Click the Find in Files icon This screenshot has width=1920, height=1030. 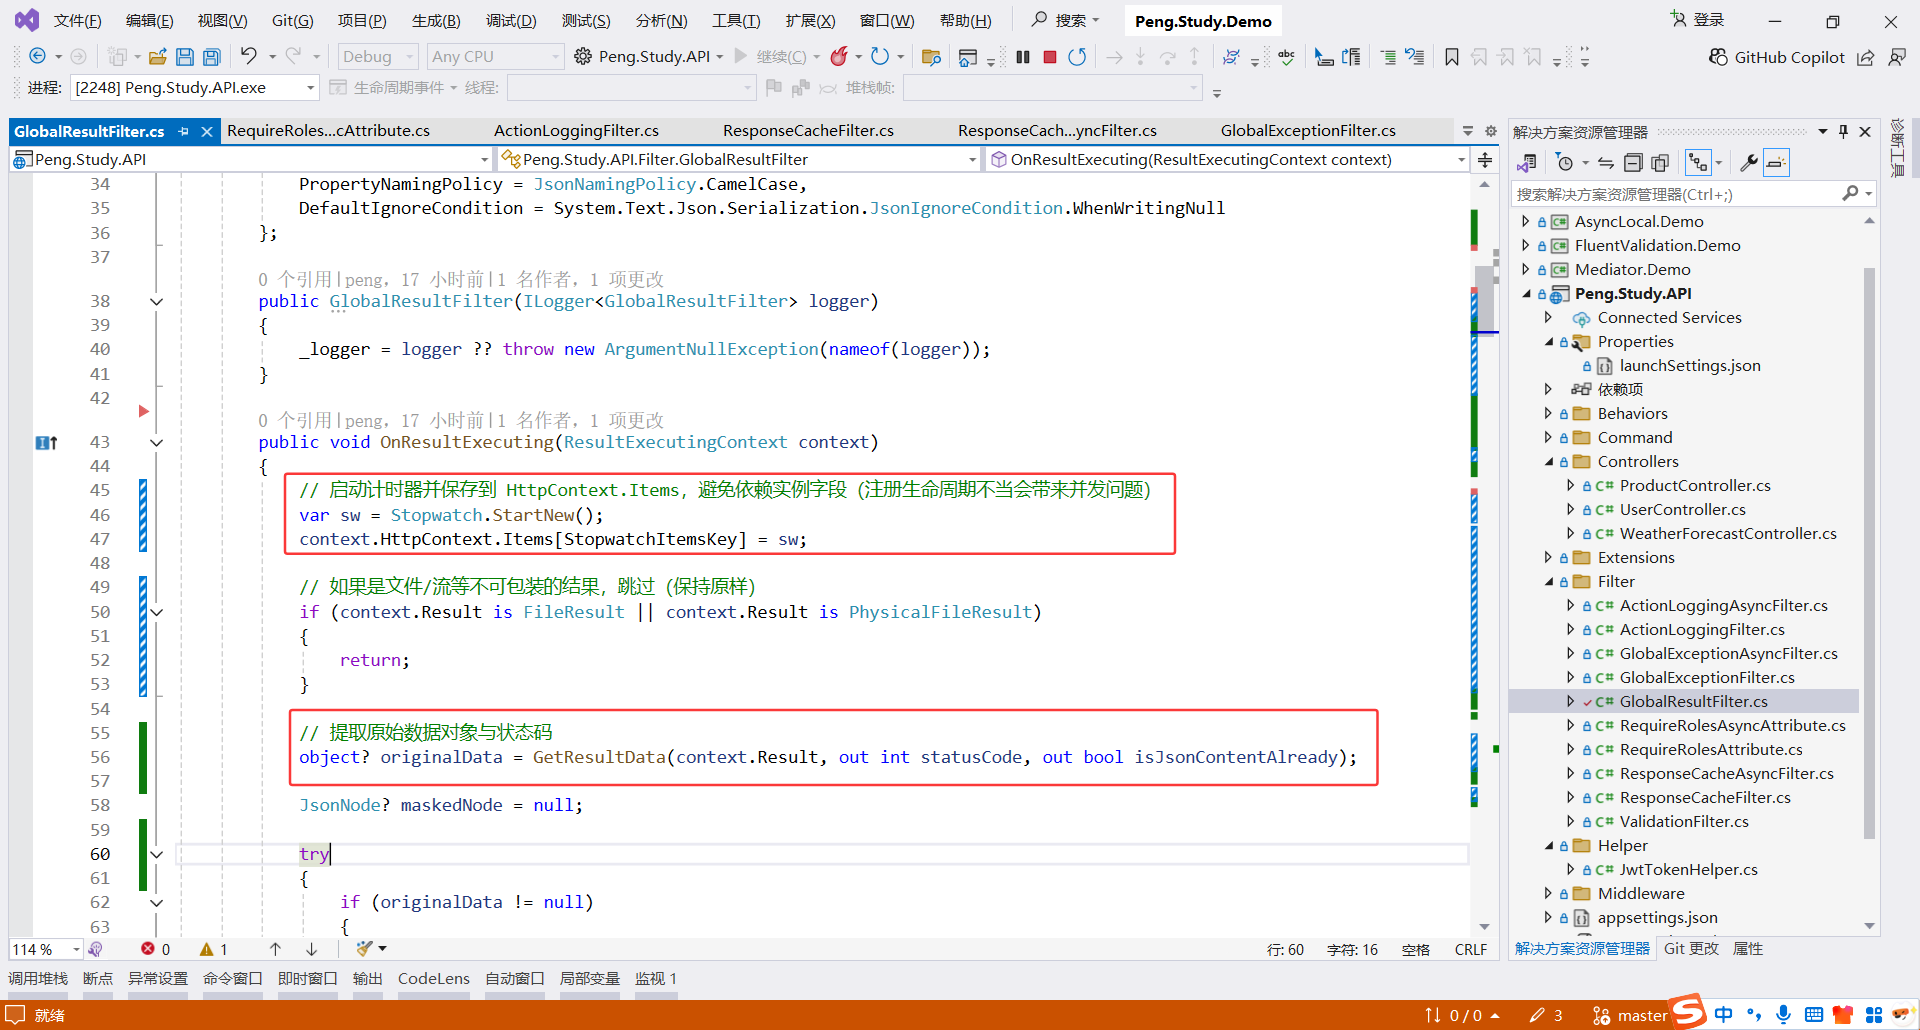pyautogui.click(x=931, y=57)
